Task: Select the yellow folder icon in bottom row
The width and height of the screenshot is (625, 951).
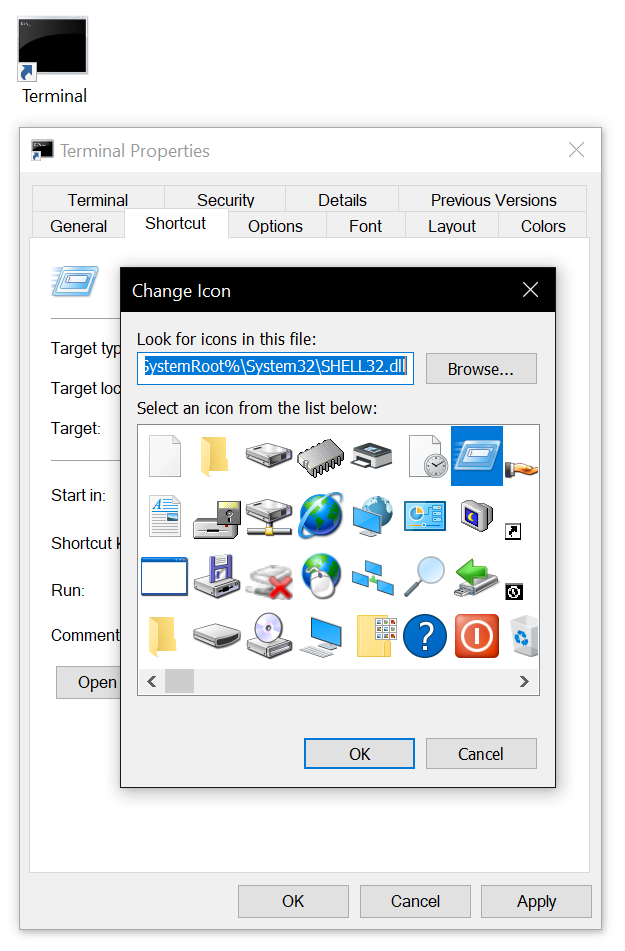Action: 163,637
